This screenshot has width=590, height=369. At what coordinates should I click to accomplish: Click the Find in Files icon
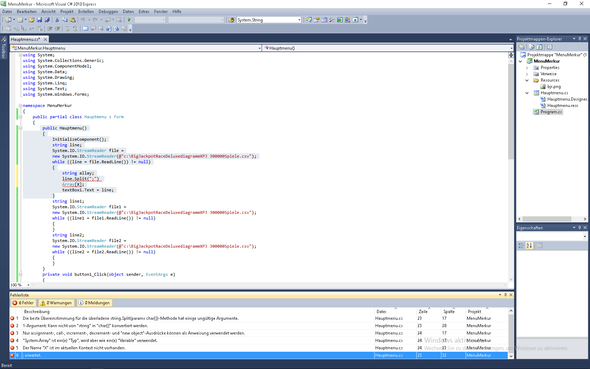(x=231, y=20)
